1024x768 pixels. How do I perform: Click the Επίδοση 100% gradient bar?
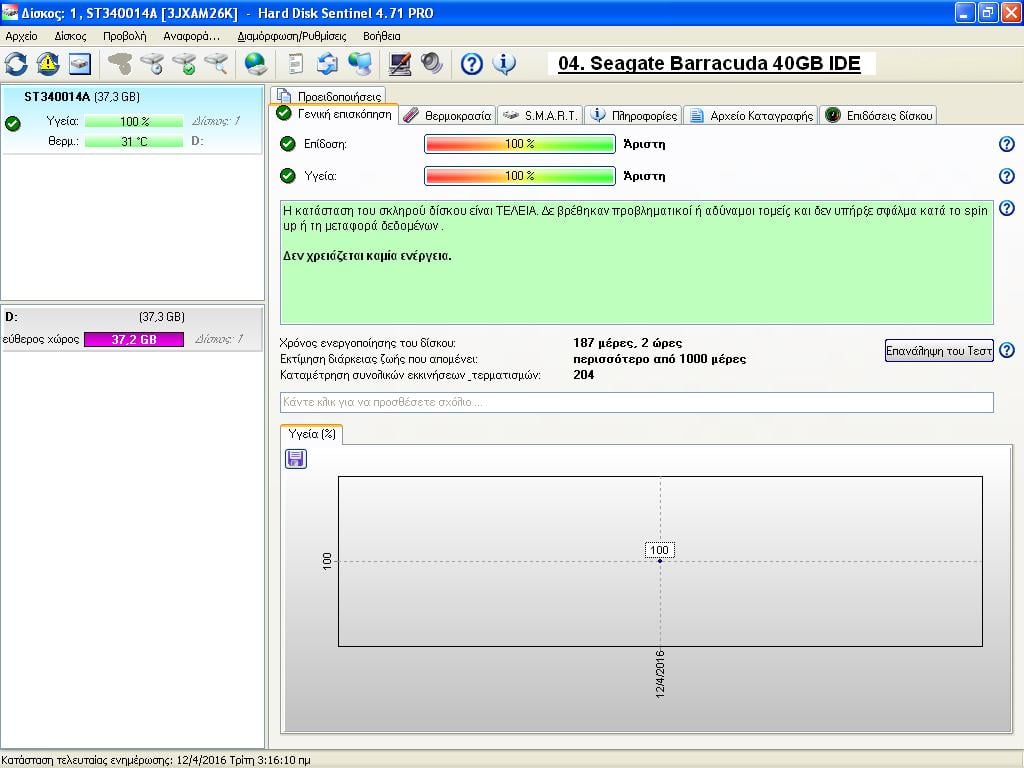tap(520, 144)
